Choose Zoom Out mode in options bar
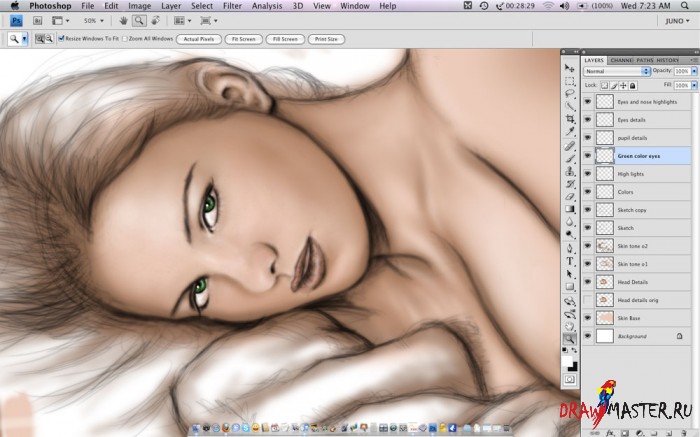Image resolution: width=700 pixels, height=437 pixels. point(49,39)
